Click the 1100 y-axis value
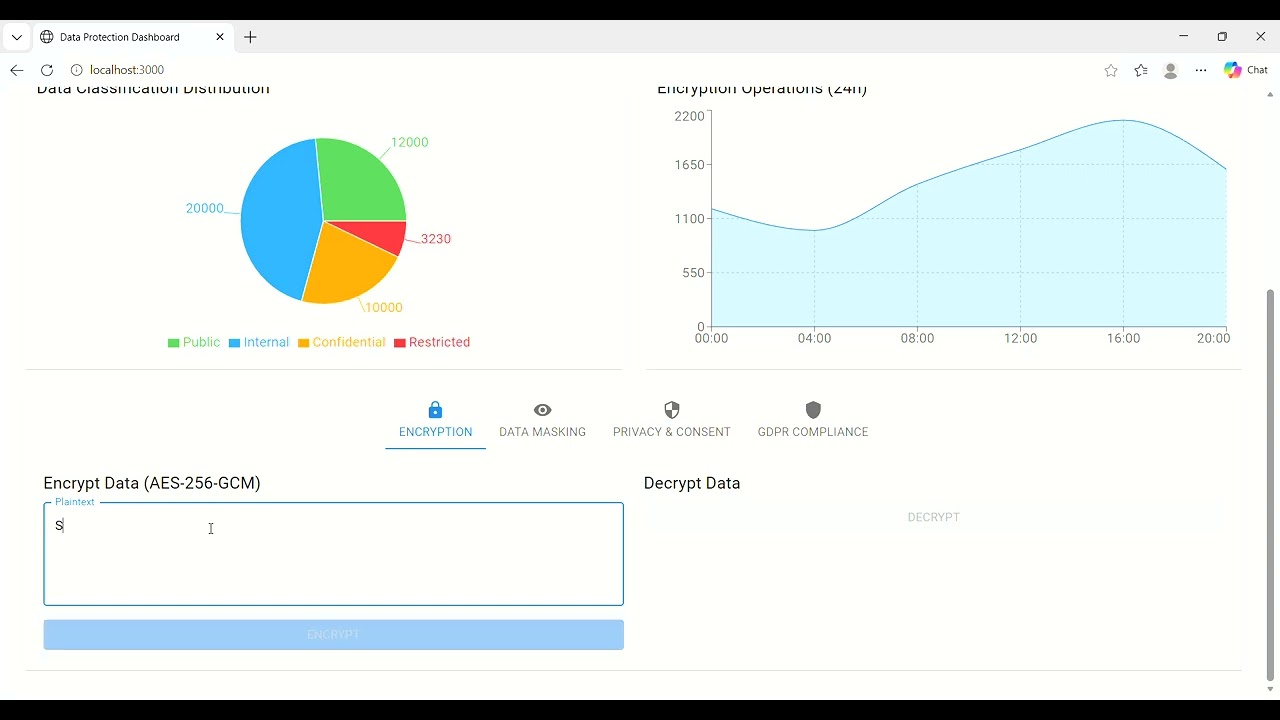 click(689, 219)
